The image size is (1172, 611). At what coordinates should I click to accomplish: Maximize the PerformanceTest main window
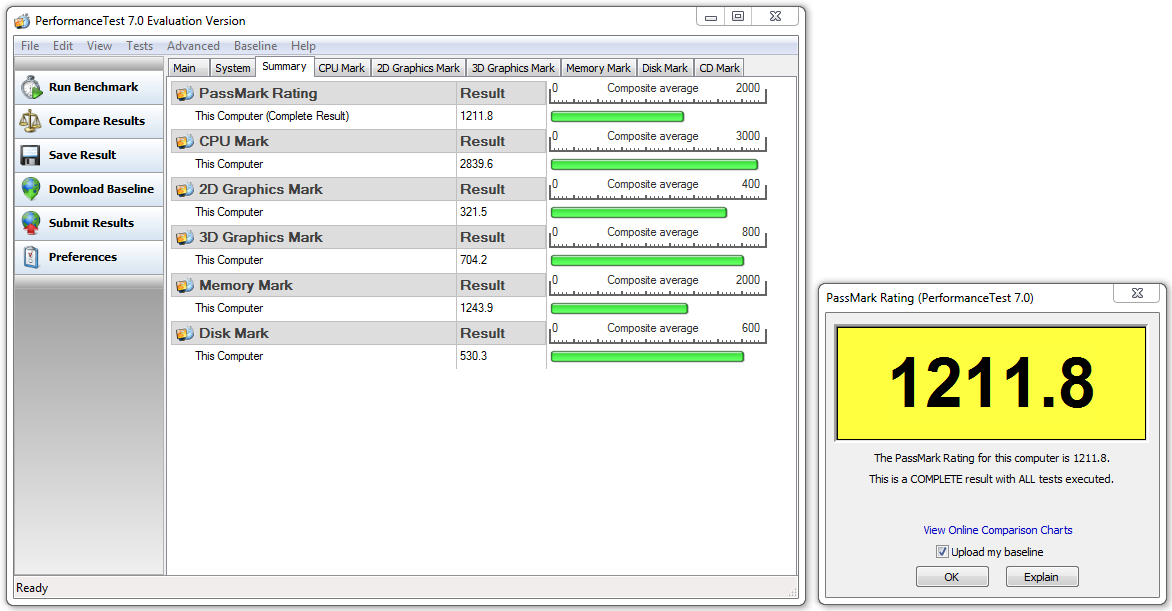pyautogui.click(x=738, y=16)
